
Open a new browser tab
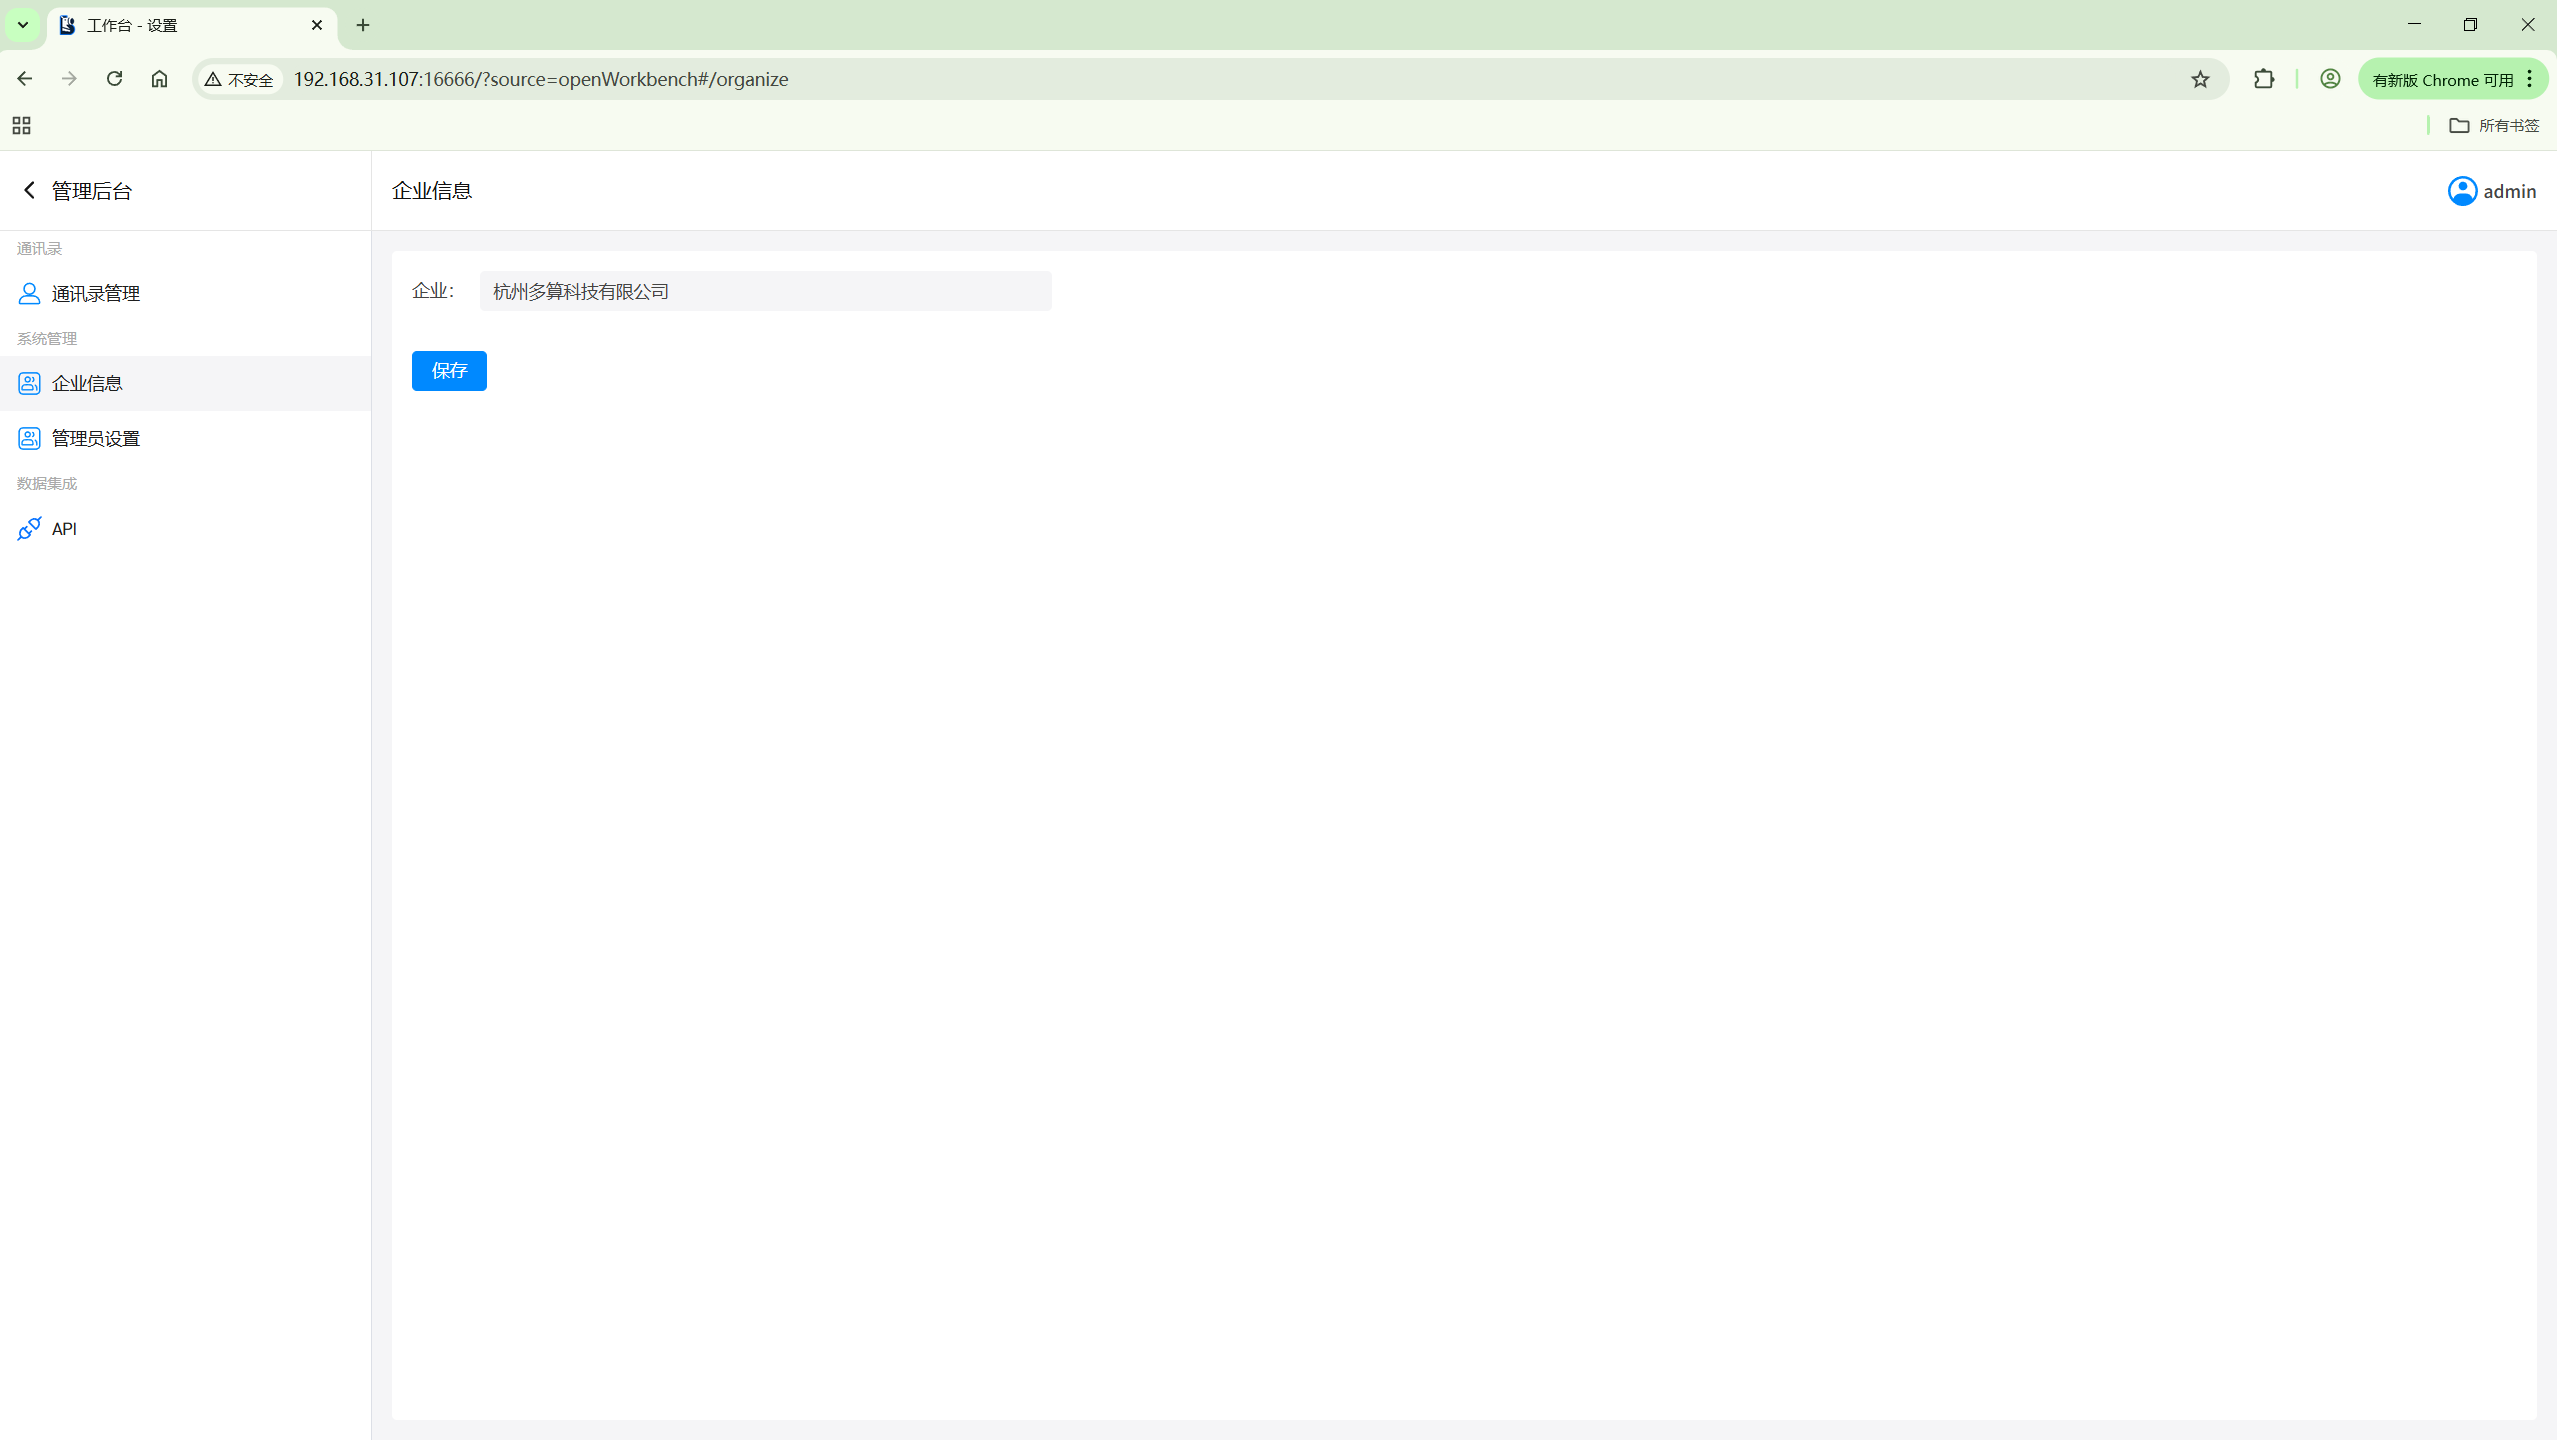(363, 25)
